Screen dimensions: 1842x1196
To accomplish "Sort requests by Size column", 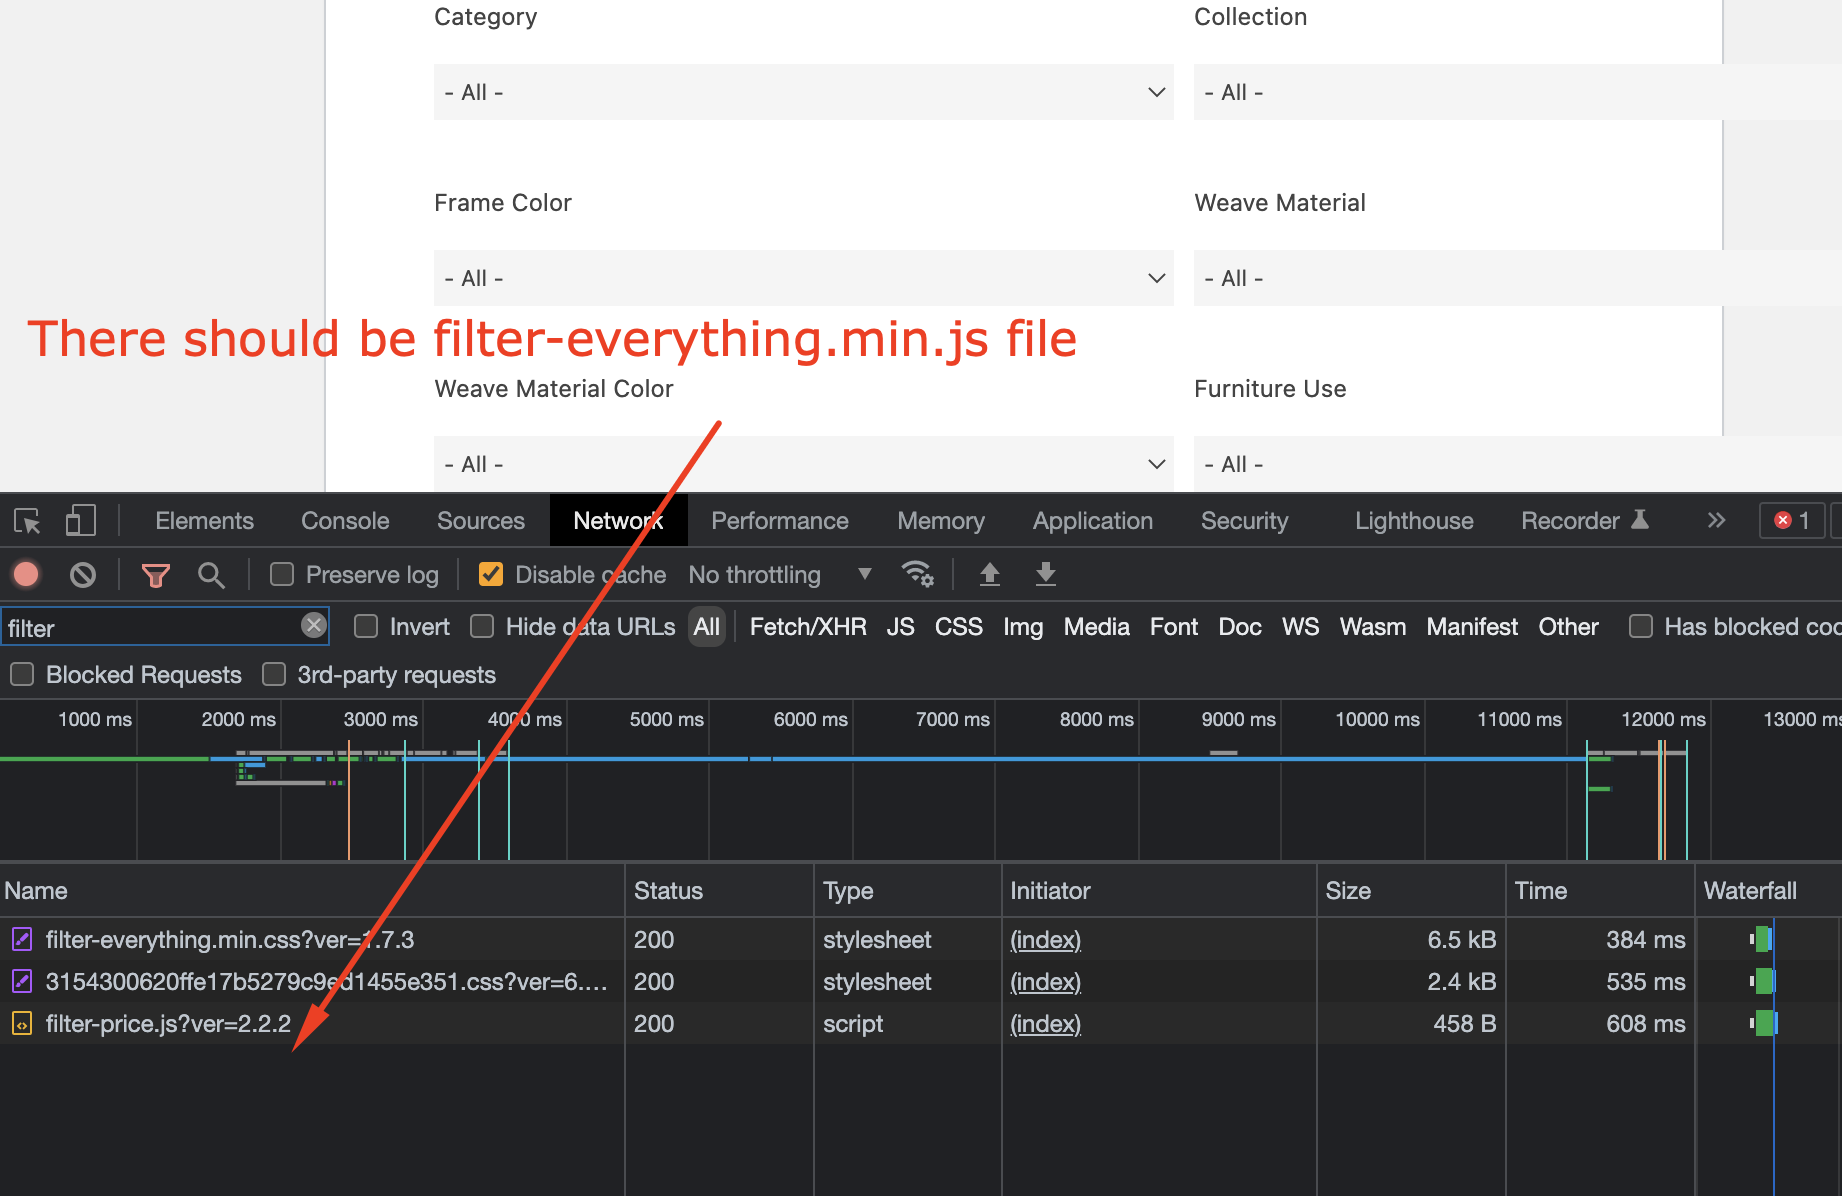I will 1411,890.
